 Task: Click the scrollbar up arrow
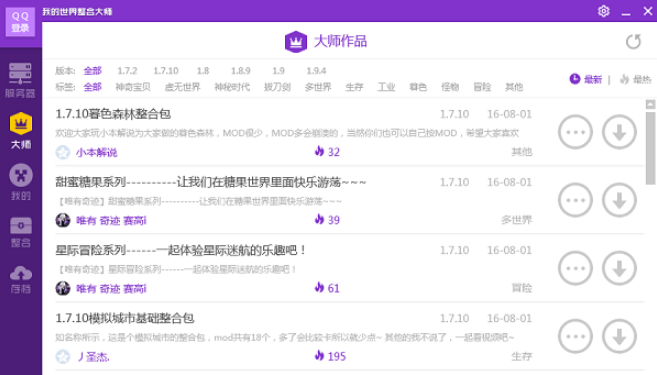point(650,104)
